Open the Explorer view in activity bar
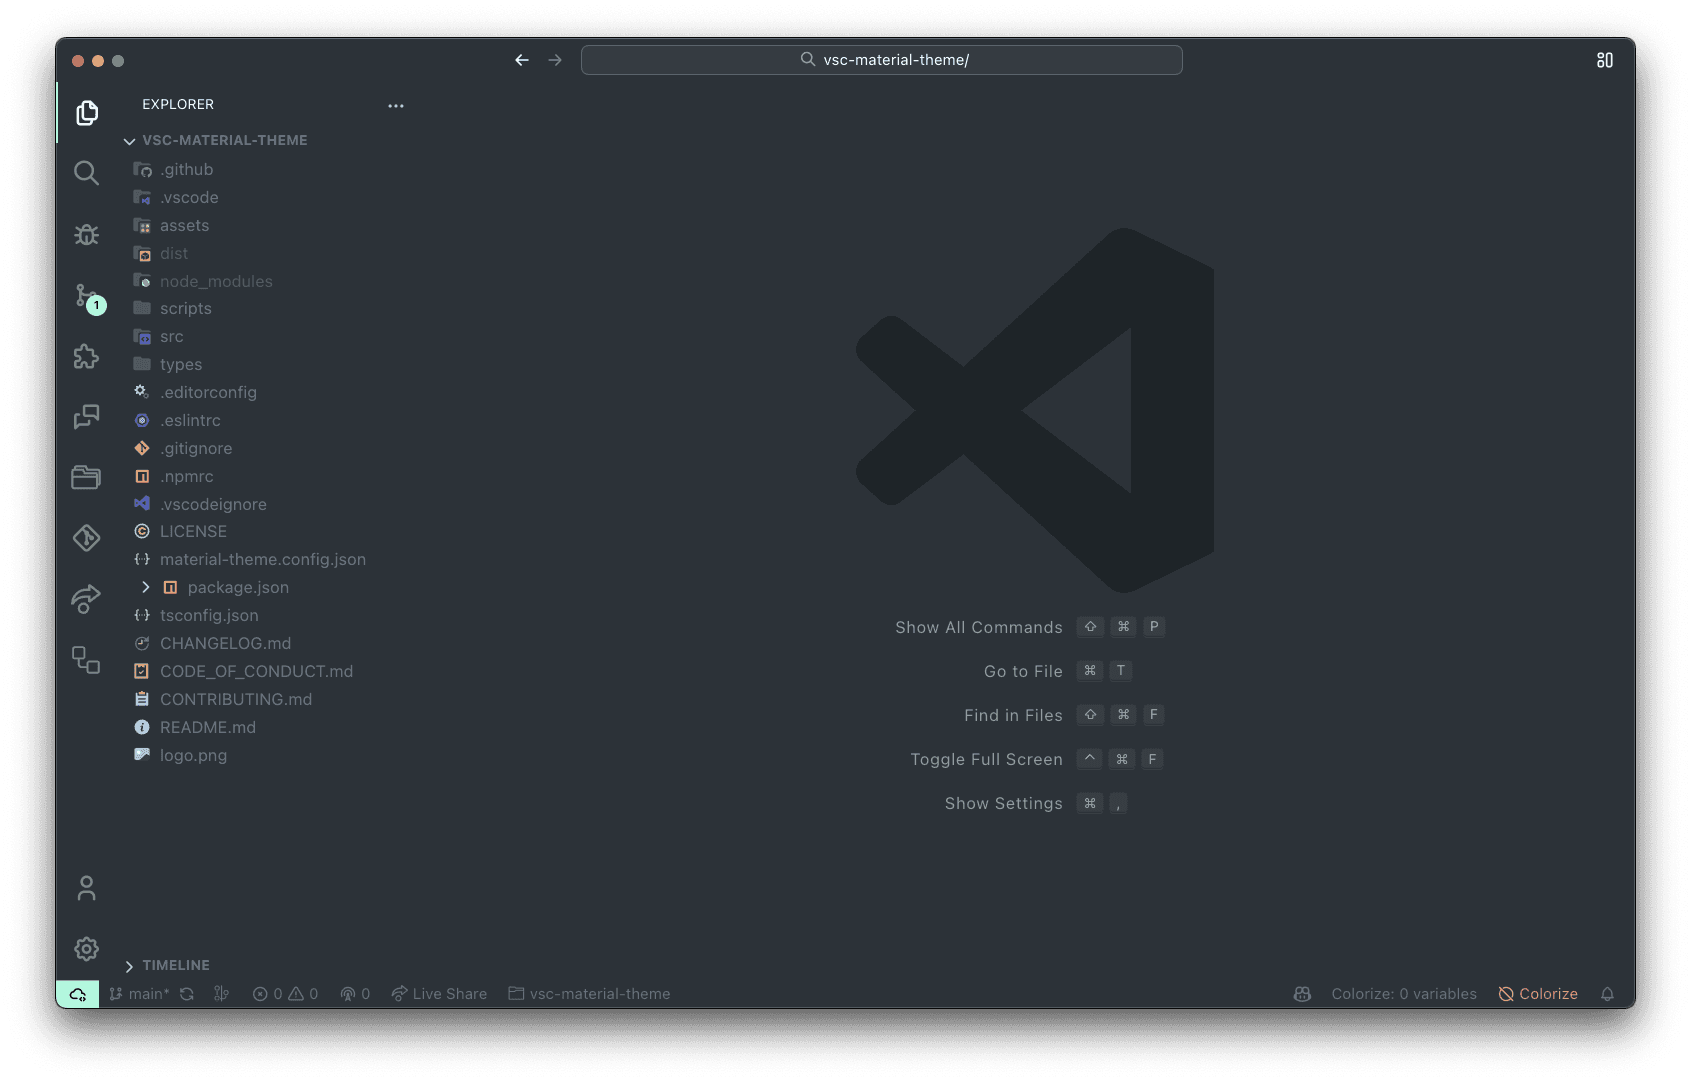The height and width of the screenshot is (1082, 1691). tap(87, 113)
